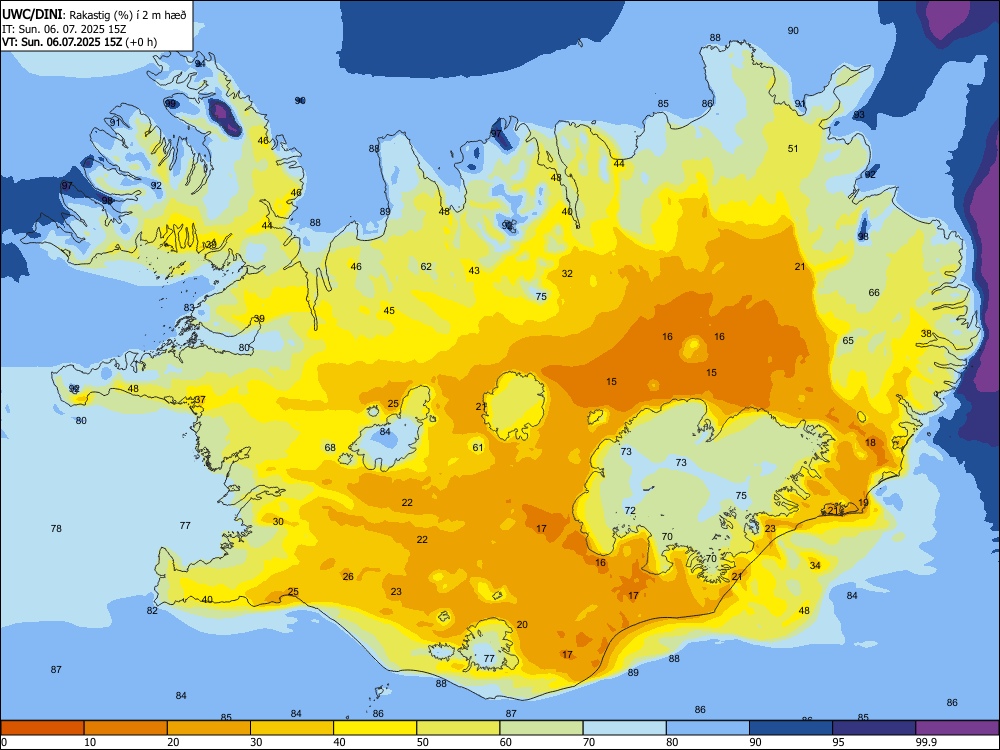1000x750 pixels.
Task: Click the 95–99.9 indigo legend swatch
Action: [x=874, y=728]
